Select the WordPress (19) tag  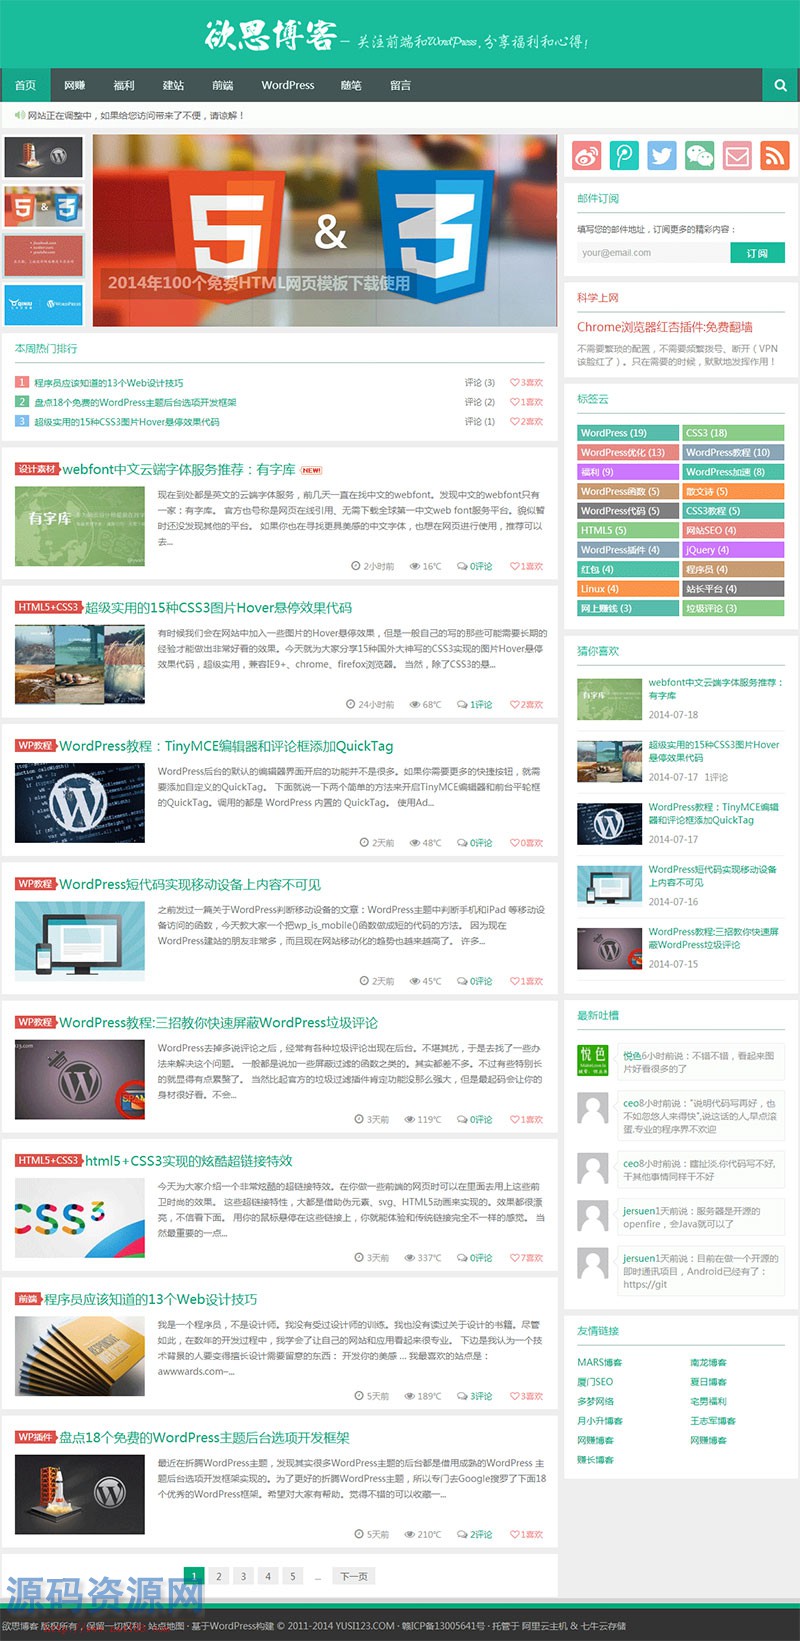pos(629,433)
